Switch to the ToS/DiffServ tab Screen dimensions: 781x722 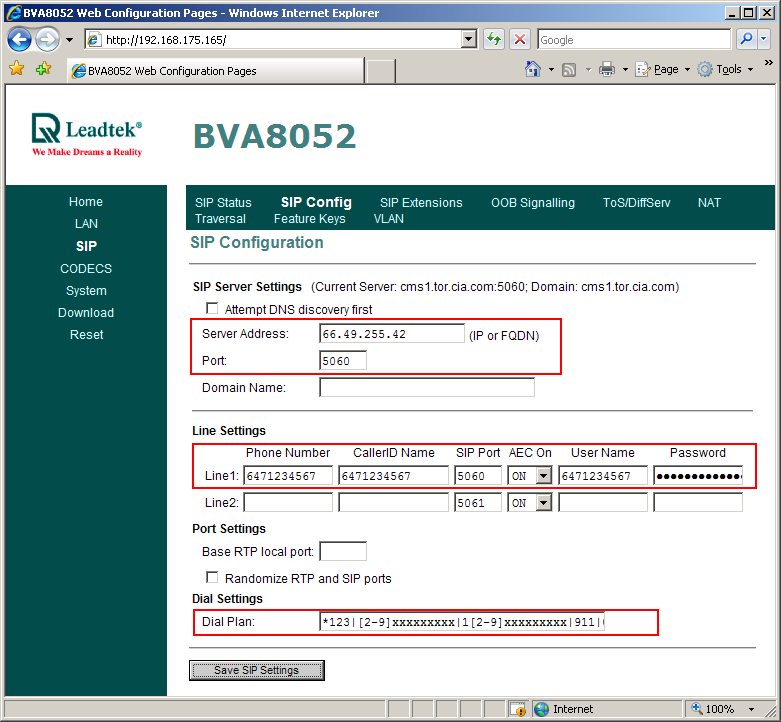636,203
